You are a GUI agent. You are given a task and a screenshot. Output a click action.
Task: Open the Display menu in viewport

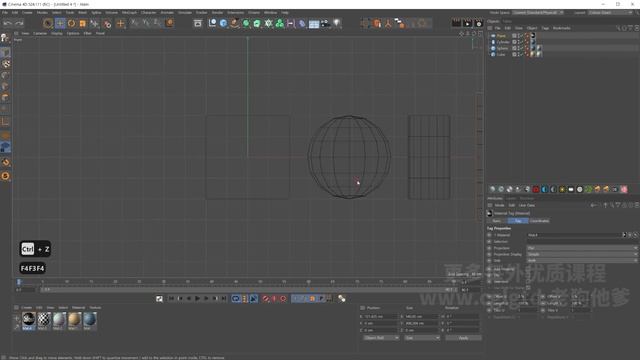pyautogui.click(x=57, y=33)
